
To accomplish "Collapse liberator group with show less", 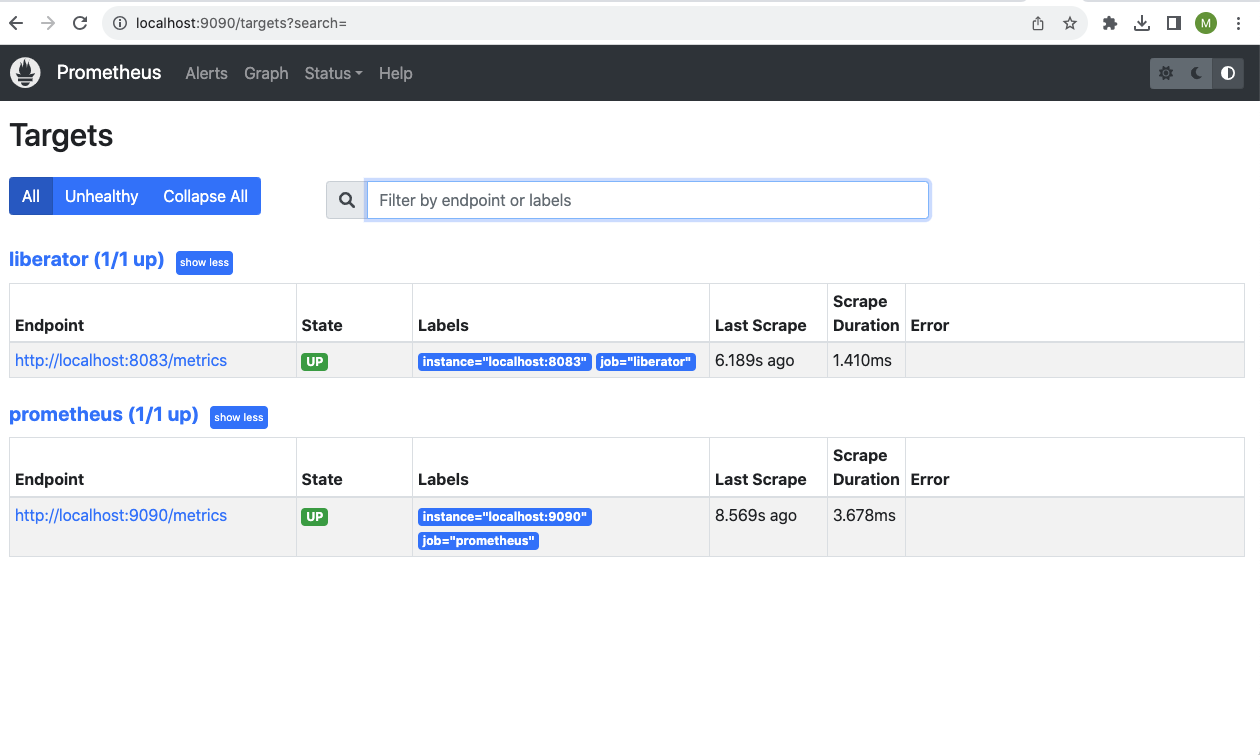I will [x=204, y=262].
